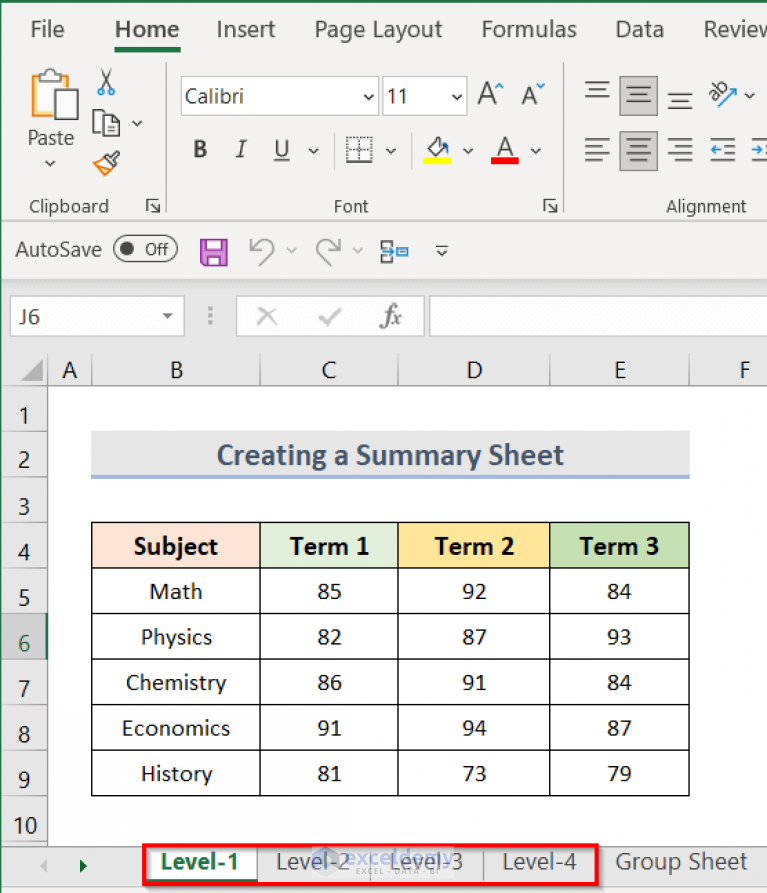The width and height of the screenshot is (767, 893).
Task: Click the Insert Function fx icon
Action: click(391, 317)
